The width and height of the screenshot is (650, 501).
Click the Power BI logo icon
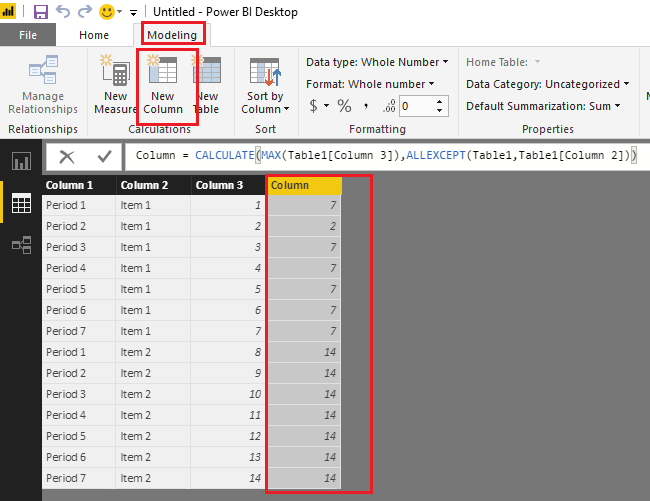point(8,11)
